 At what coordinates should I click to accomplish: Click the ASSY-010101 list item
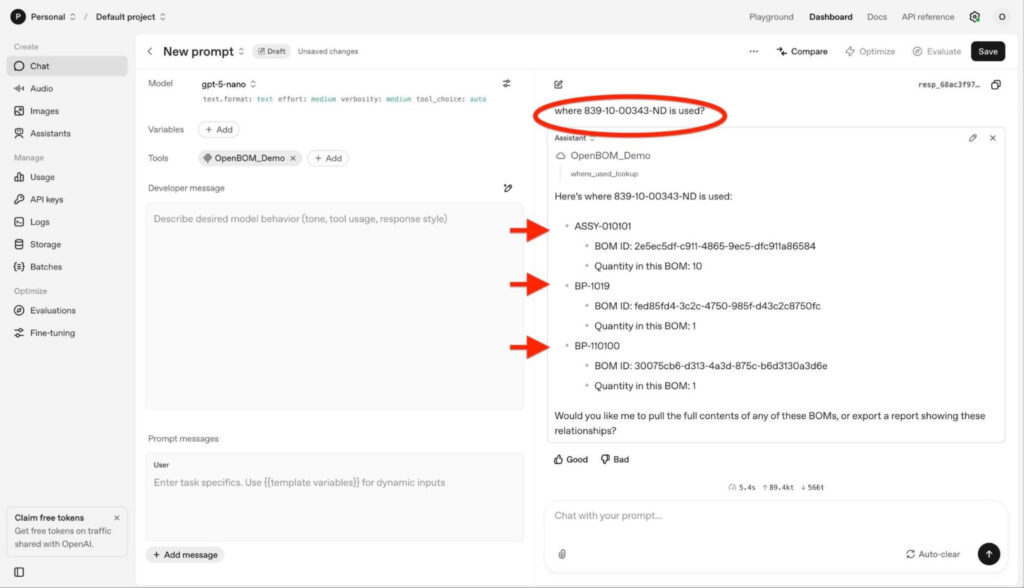[603, 227]
